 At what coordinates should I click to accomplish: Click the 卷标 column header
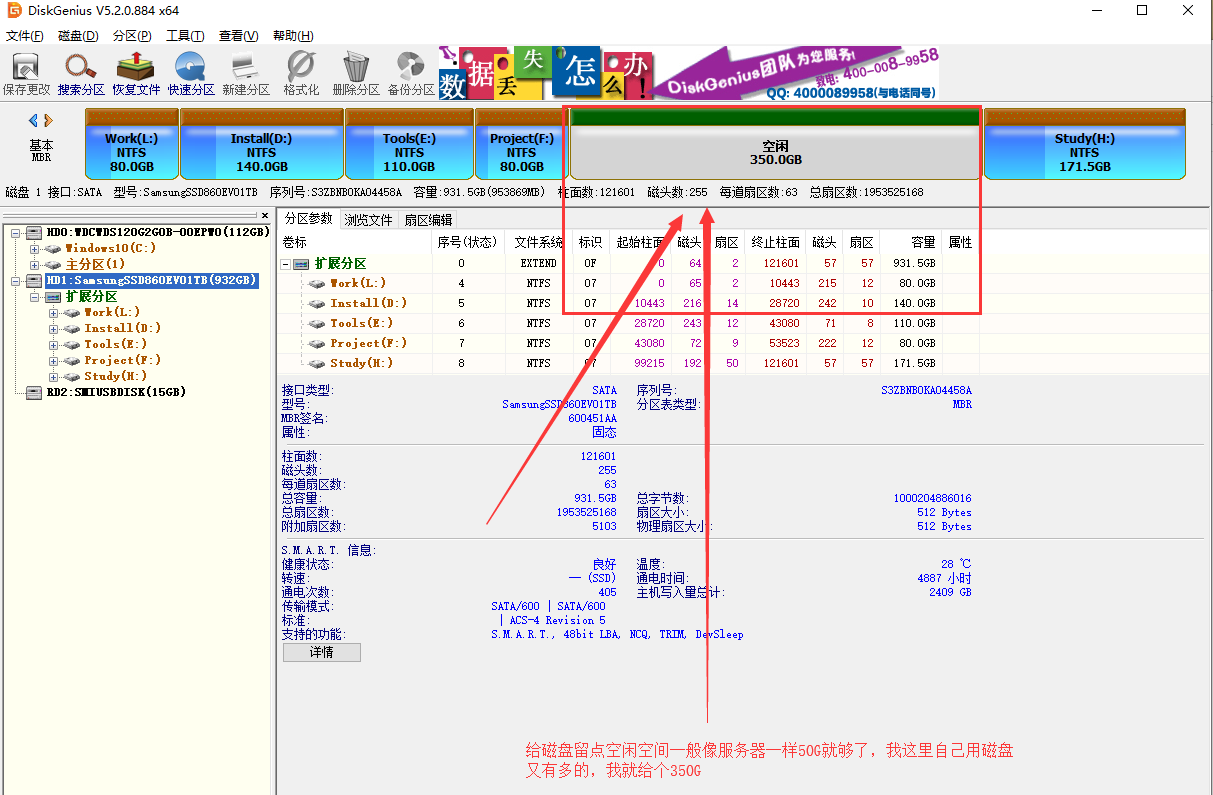355,242
